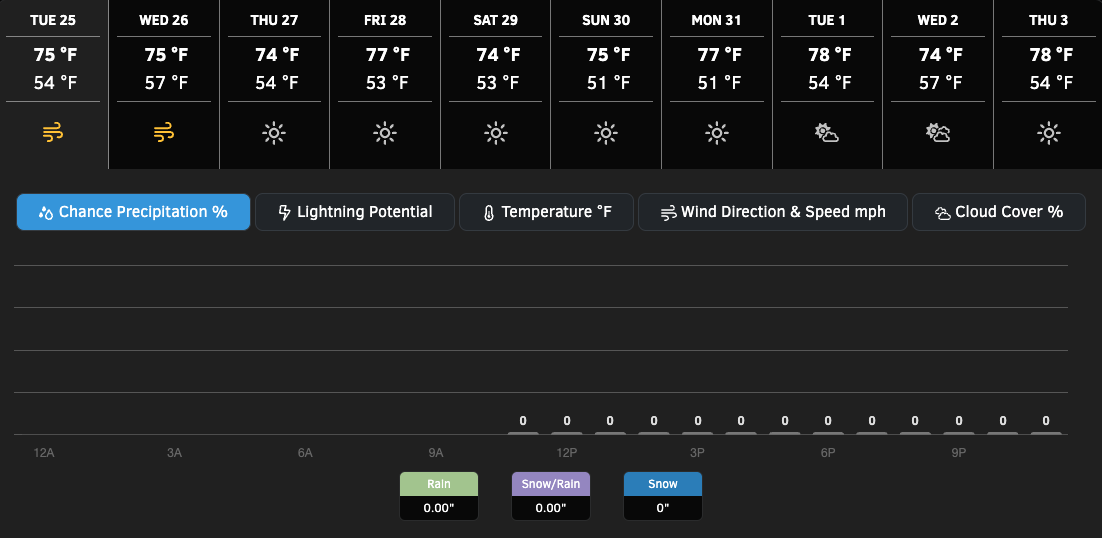Click the partly cloudy icon under WED 2
Viewport: 1102px width, 538px height.
[x=938, y=133]
